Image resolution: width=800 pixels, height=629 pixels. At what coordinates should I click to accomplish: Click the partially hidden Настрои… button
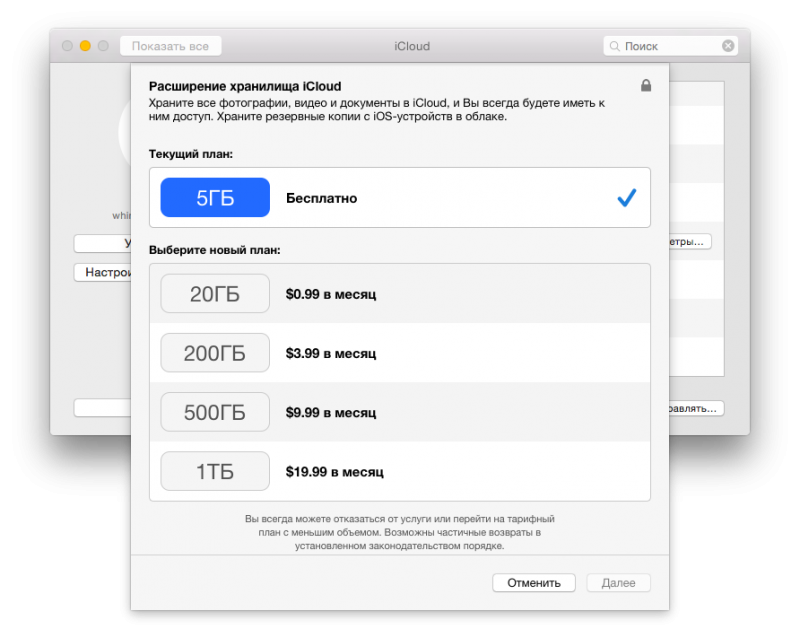103,272
